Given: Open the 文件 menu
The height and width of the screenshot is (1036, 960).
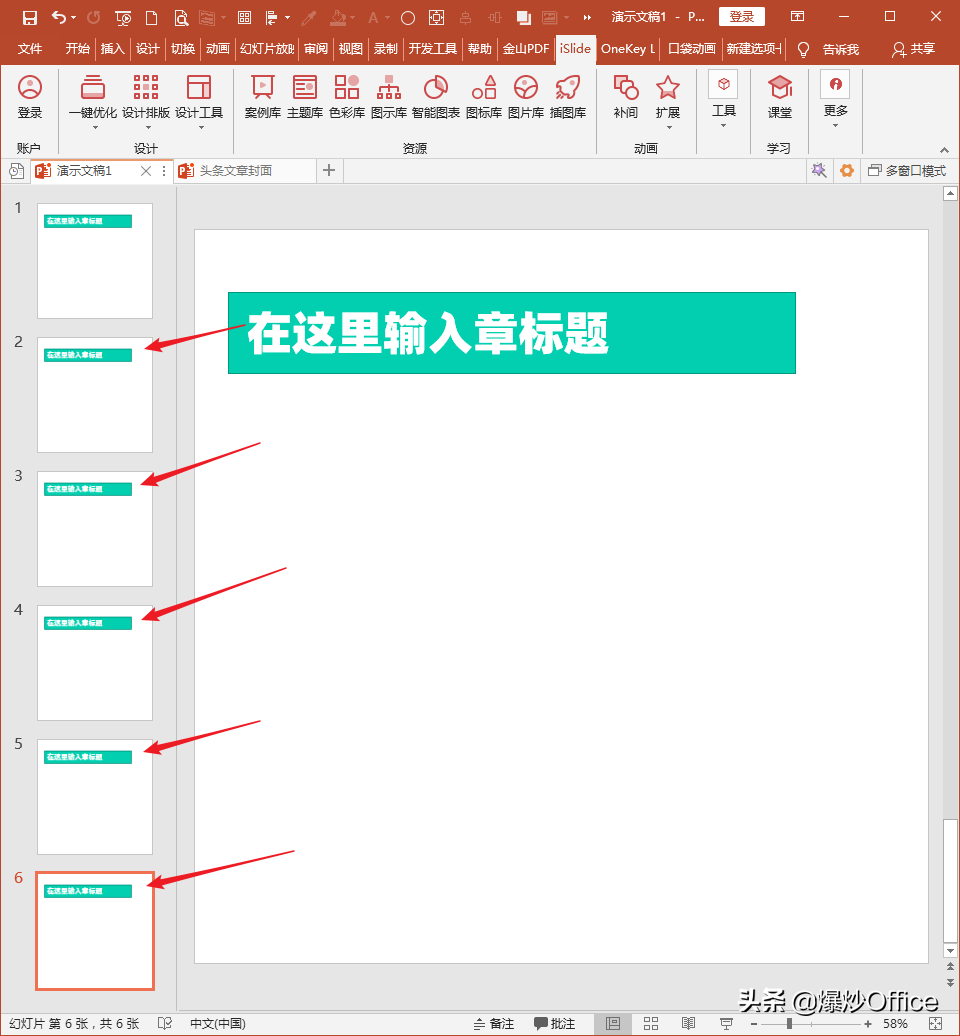Looking at the screenshot, I should (x=30, y=49).
